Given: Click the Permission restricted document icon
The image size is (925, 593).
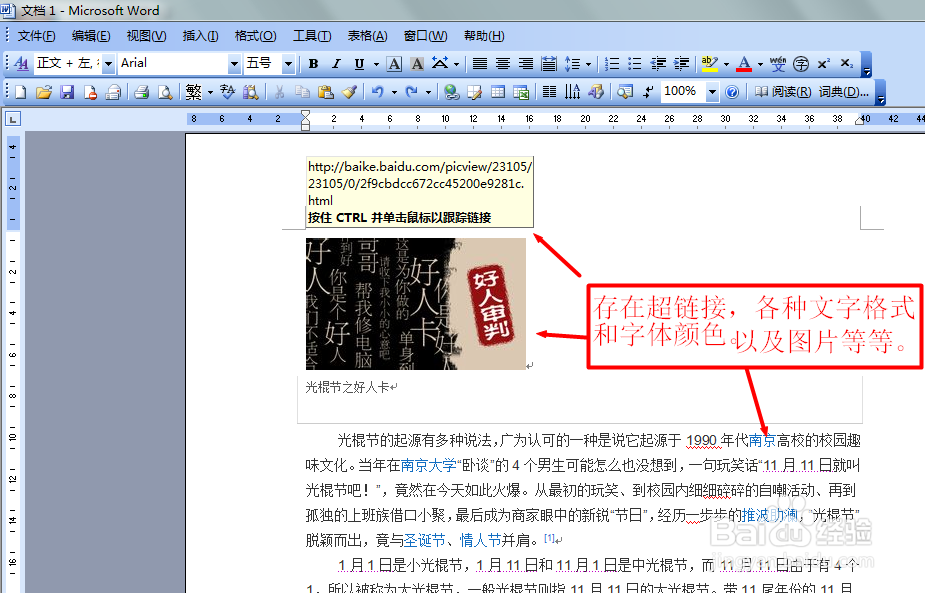Looking at the screenshot, I should click(90, 92).
